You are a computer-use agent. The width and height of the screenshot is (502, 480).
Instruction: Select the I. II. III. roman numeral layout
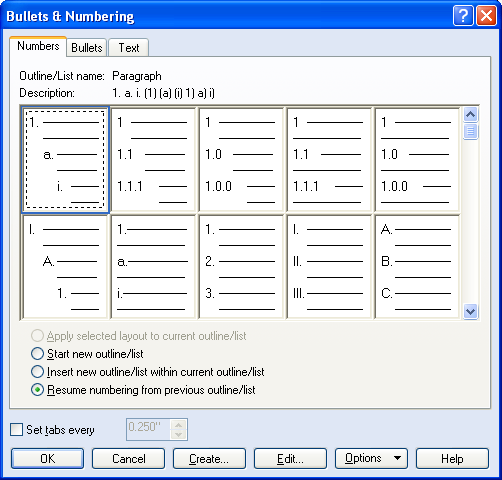(329, 267)
